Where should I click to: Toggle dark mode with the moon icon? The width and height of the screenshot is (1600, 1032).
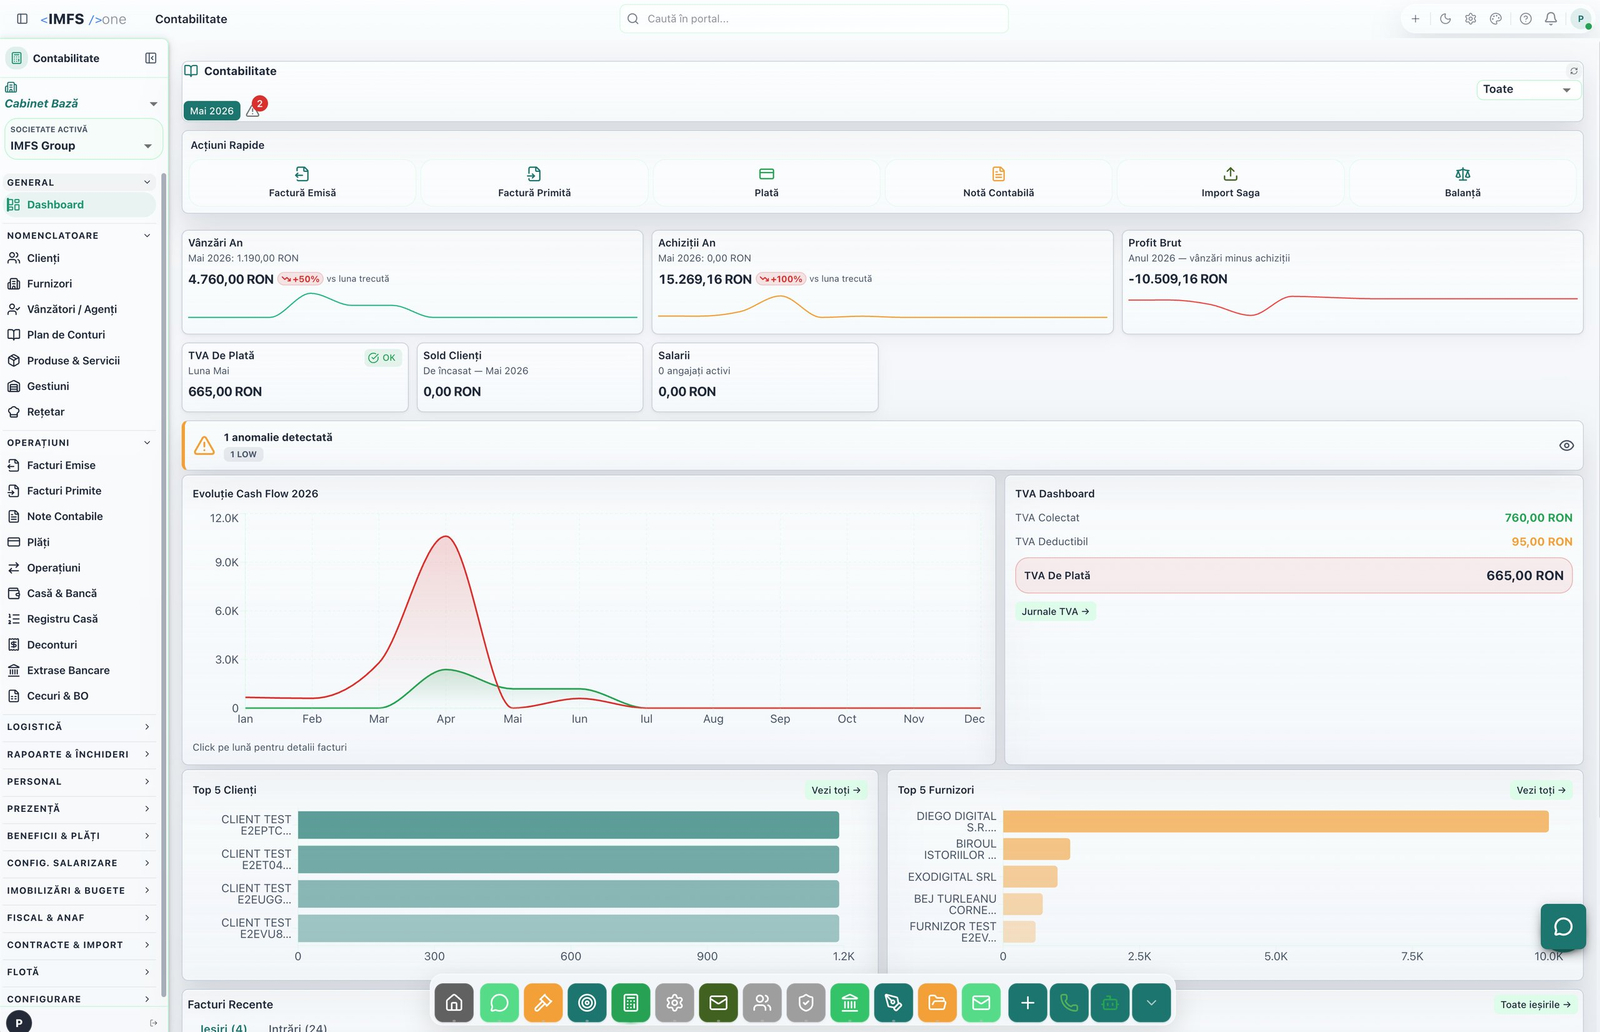coord(1445,19)
